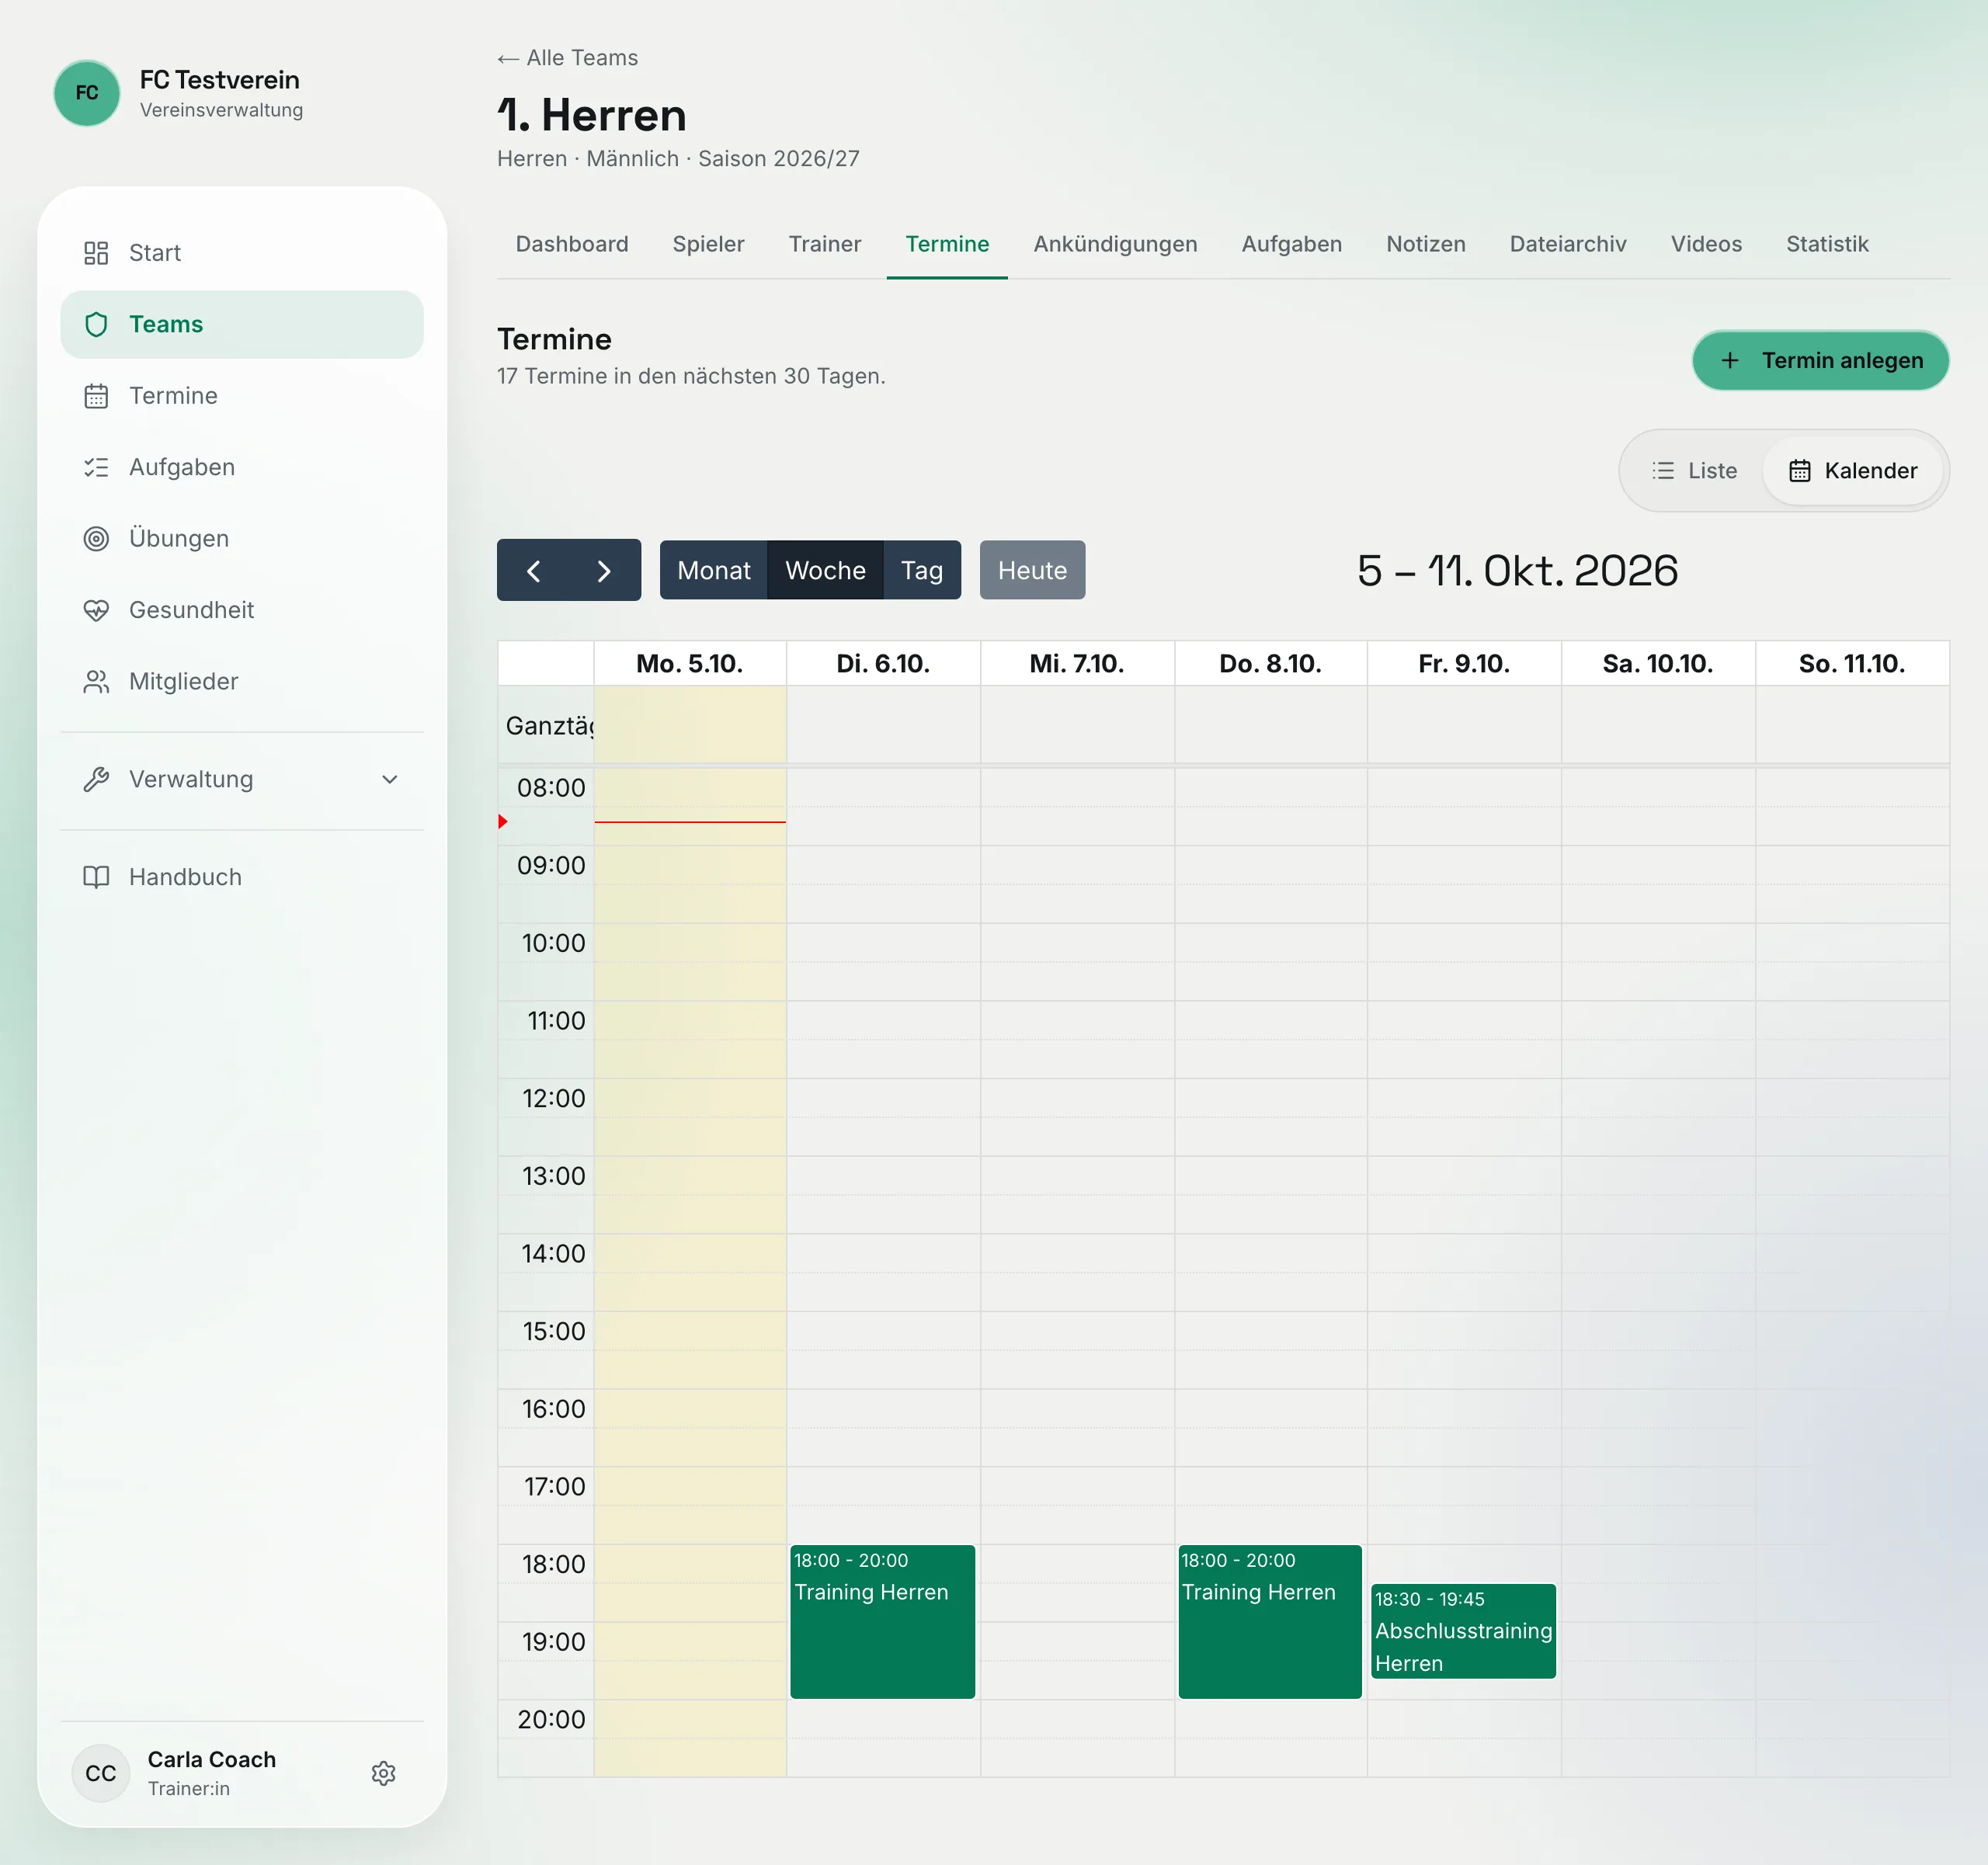Expand the Verwaltung section chevron
The height and width of the screenshot is (1865, 1988).
[x=390, y=780]
